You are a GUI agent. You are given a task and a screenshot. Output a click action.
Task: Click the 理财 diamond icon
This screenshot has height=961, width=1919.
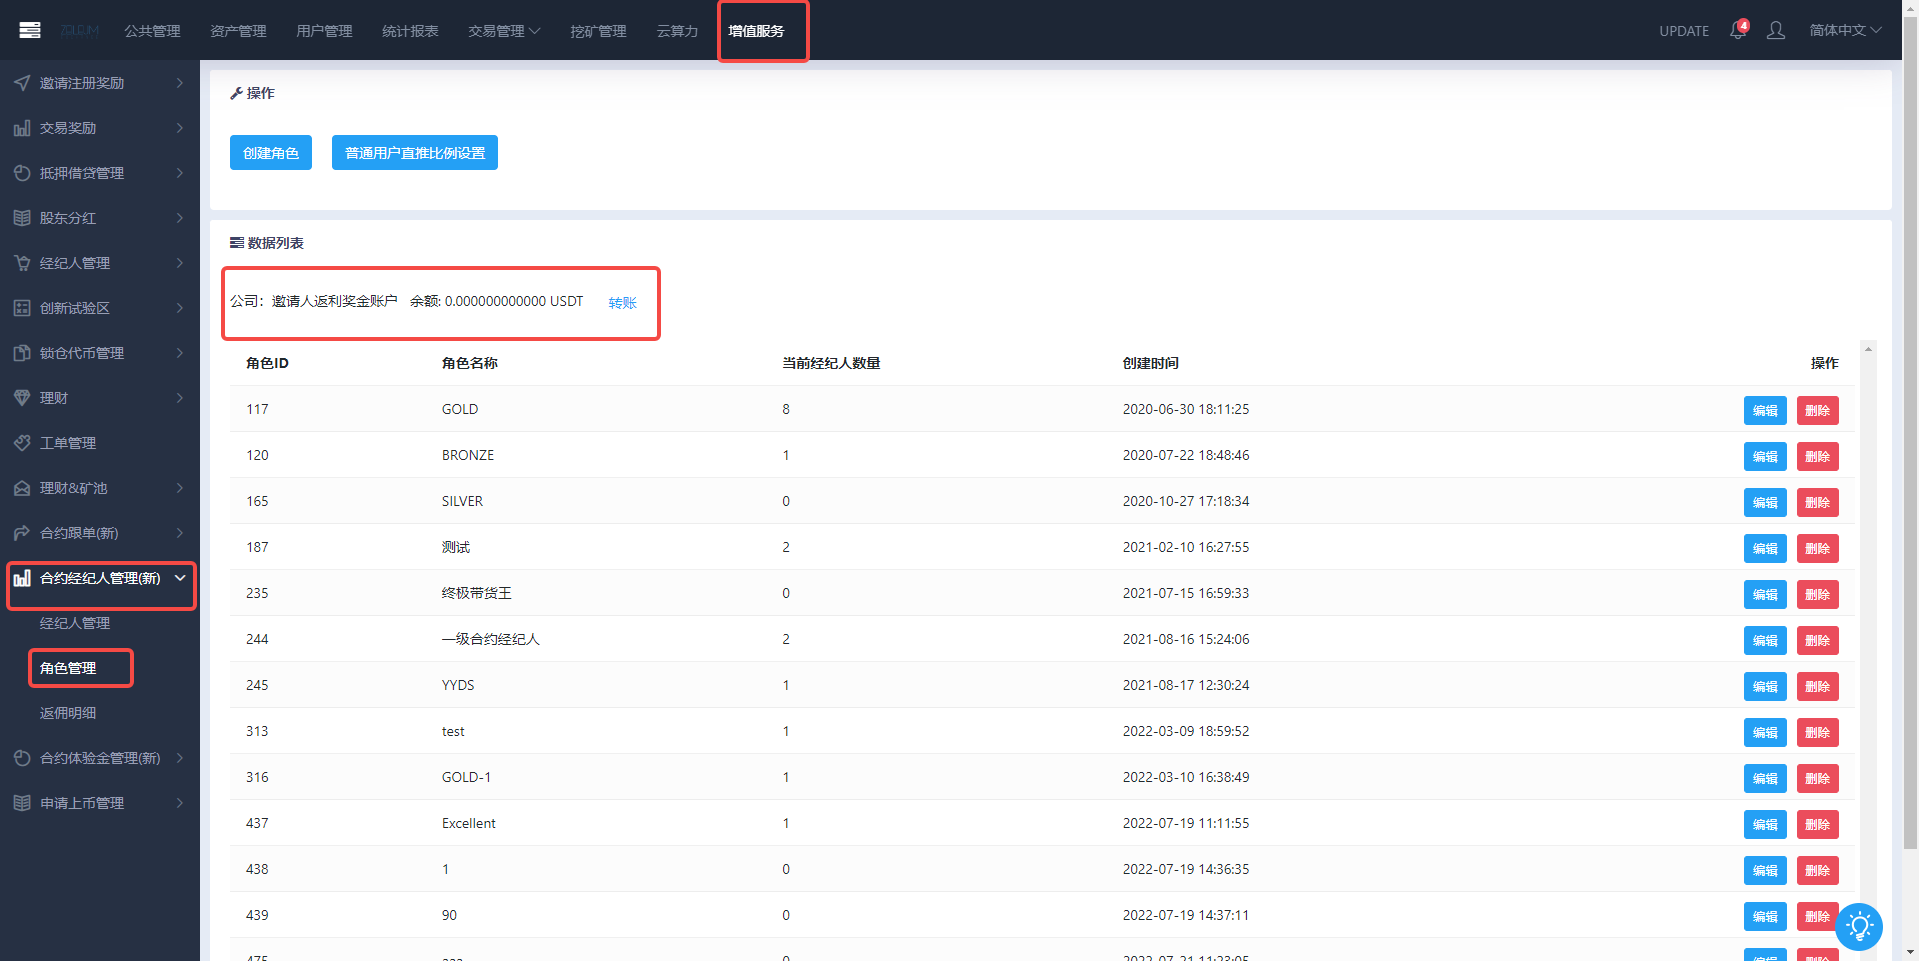[22, 398]
